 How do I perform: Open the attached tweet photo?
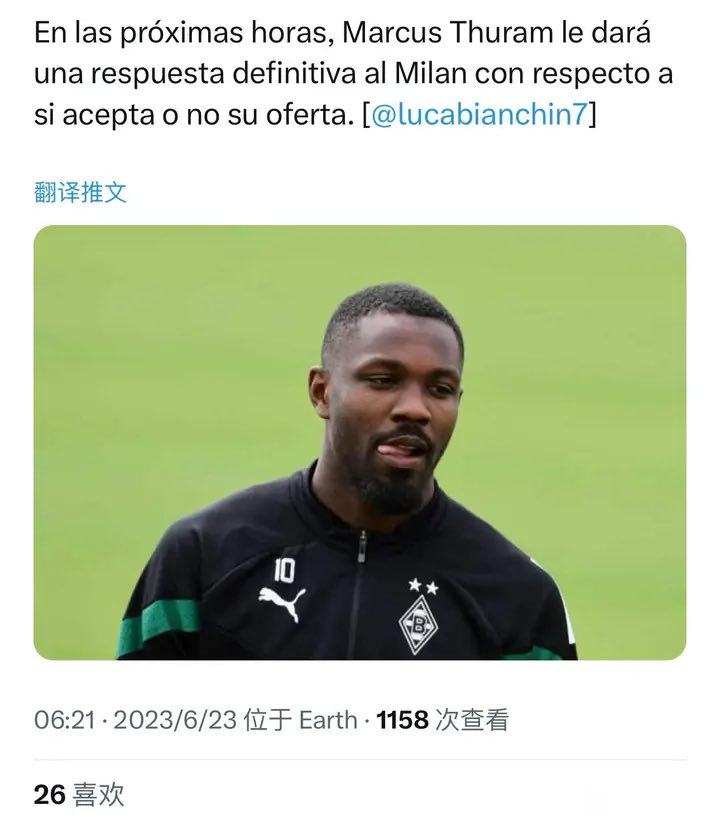tap(360, 442)
